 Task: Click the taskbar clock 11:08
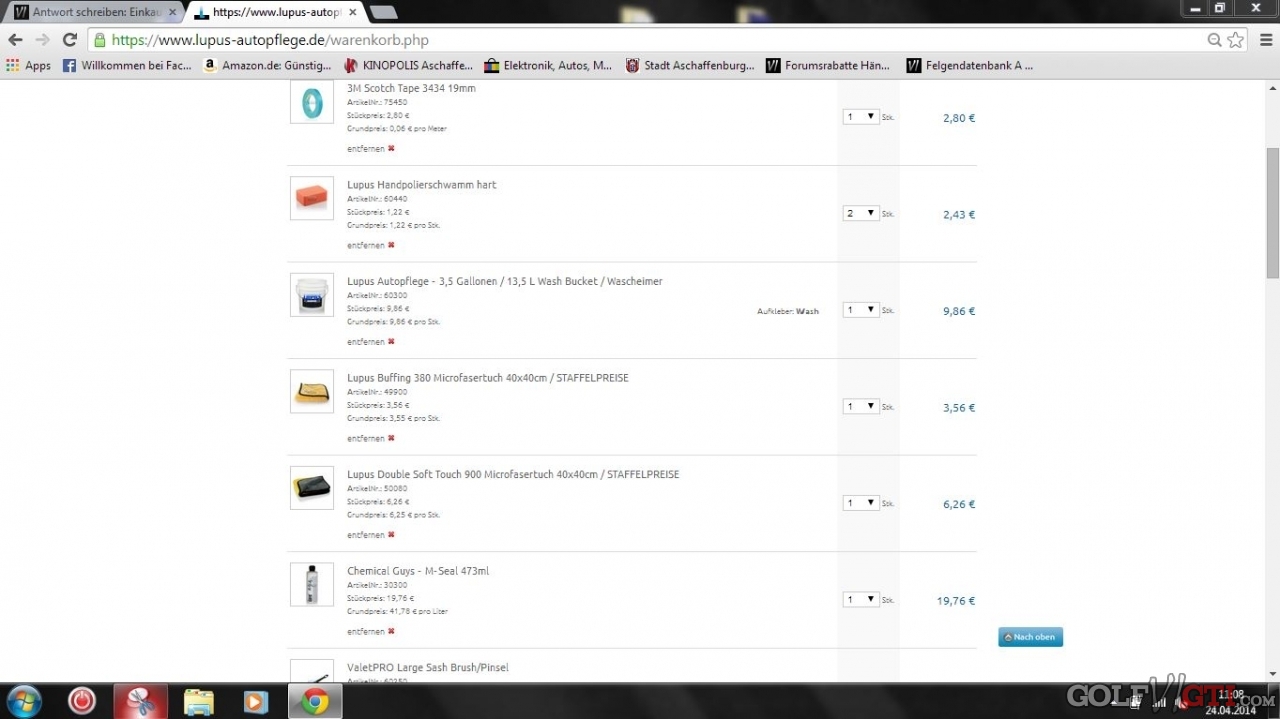(1231, 694)
